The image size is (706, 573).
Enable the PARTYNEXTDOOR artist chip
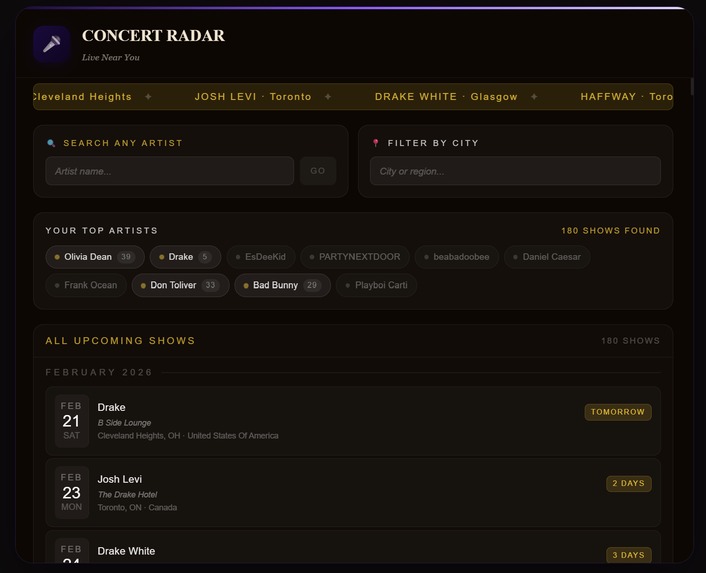(355, 257)
